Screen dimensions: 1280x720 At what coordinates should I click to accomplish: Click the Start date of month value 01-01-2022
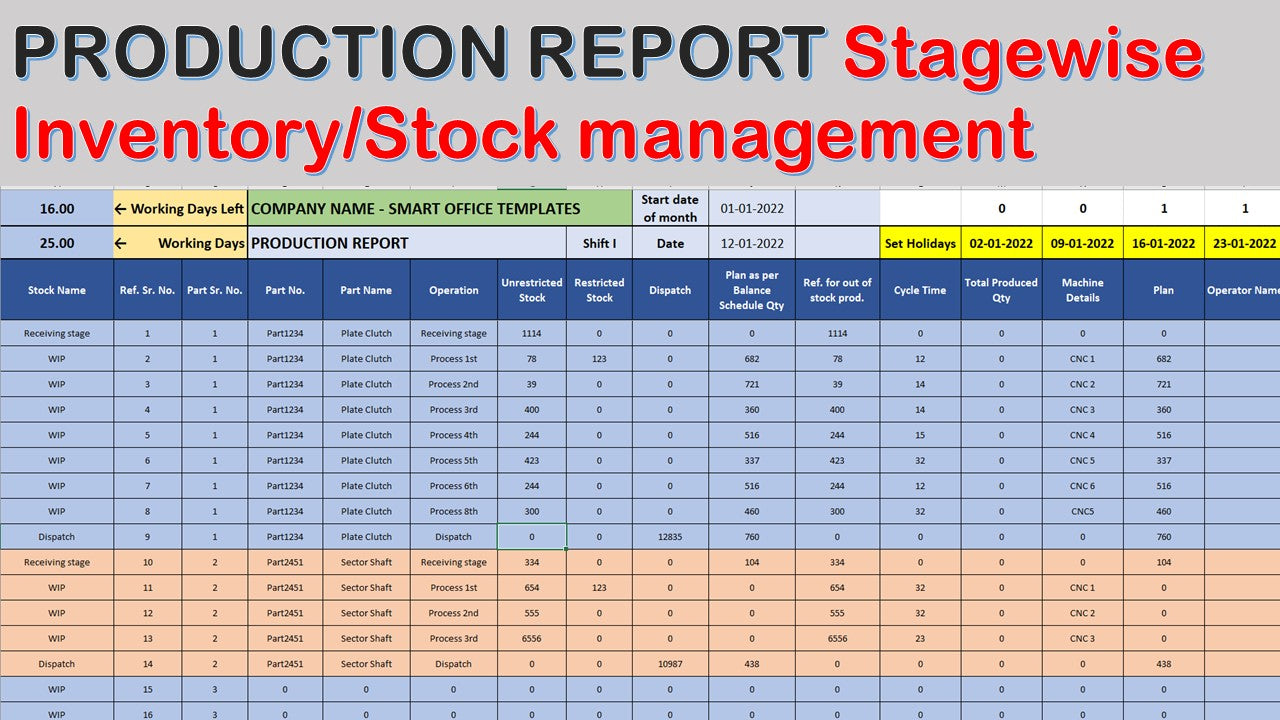coord(751,208)
